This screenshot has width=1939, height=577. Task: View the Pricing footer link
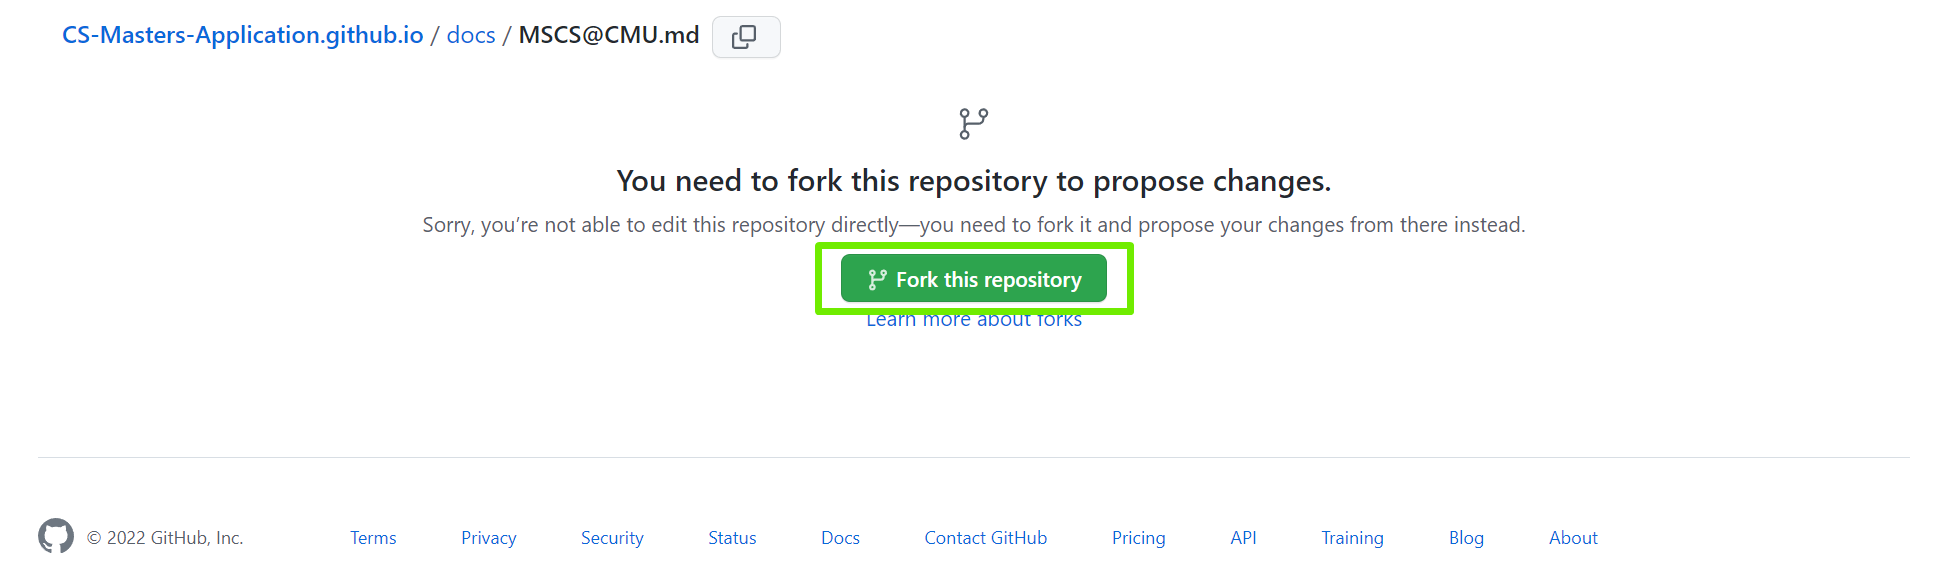[1139, 538]
